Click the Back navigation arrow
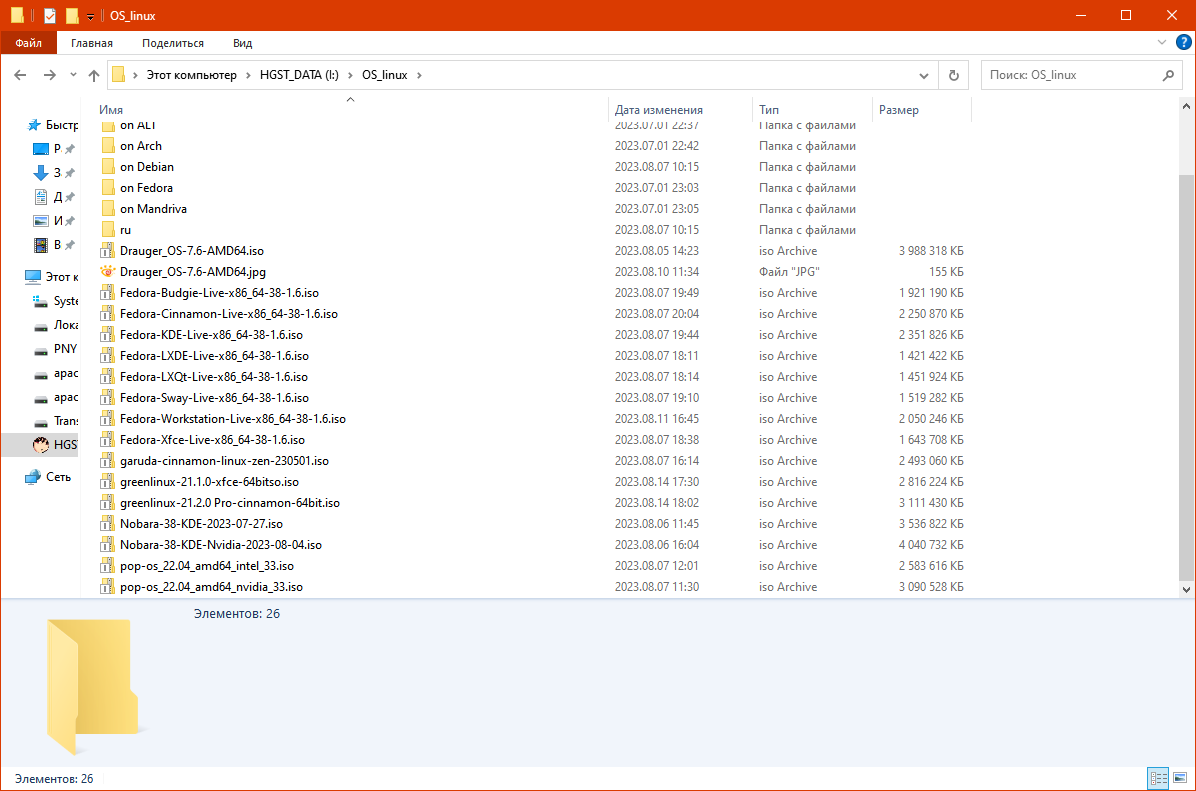 [x=21, y=75]
